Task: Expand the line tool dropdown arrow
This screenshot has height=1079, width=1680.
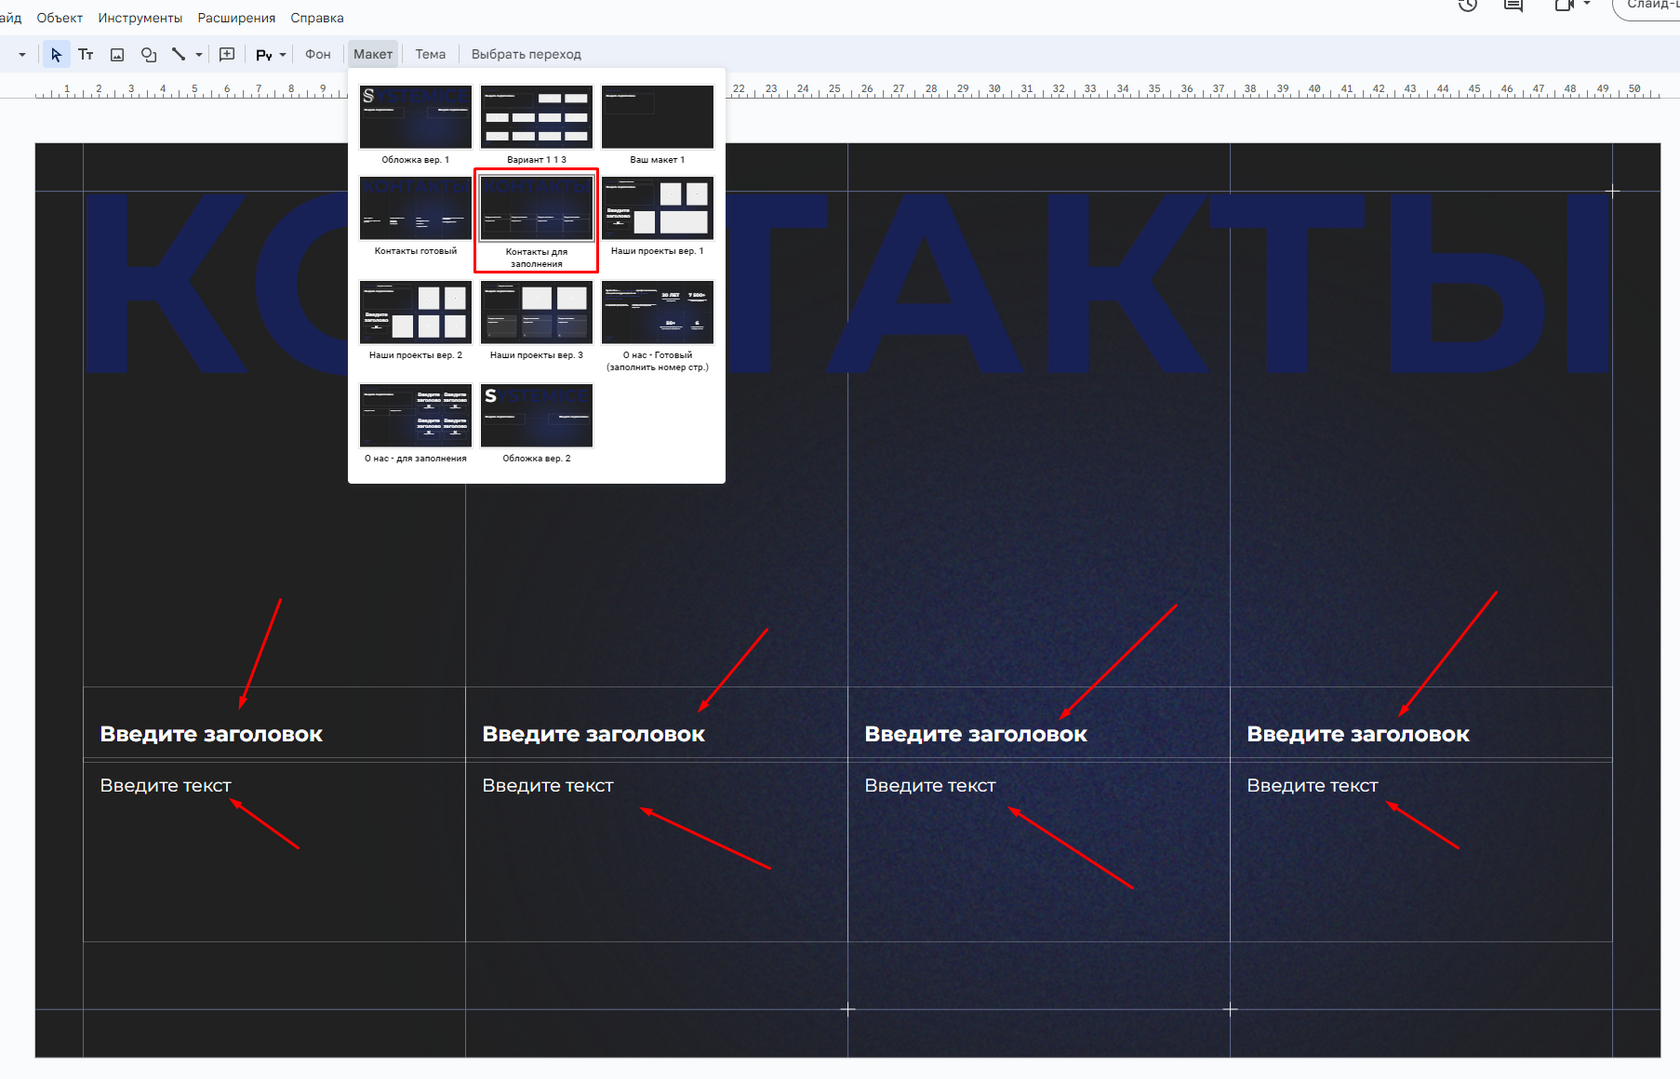Action: [199, 55]
